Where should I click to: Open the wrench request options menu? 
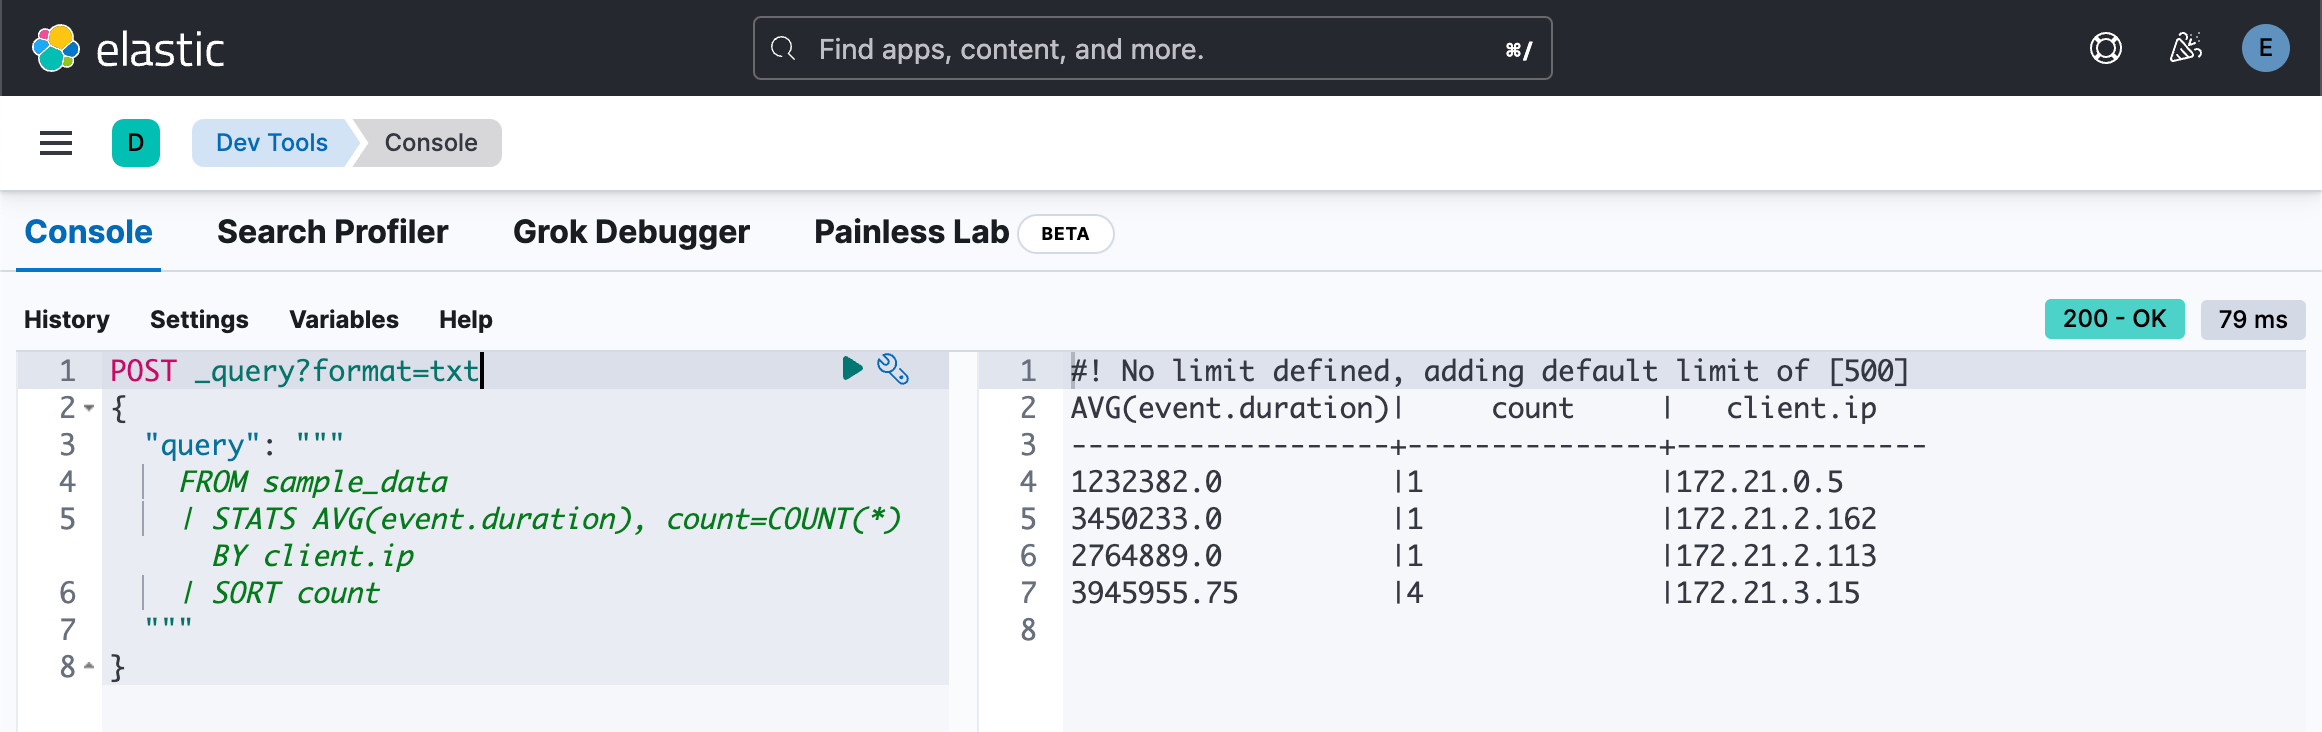click(892, 369)
